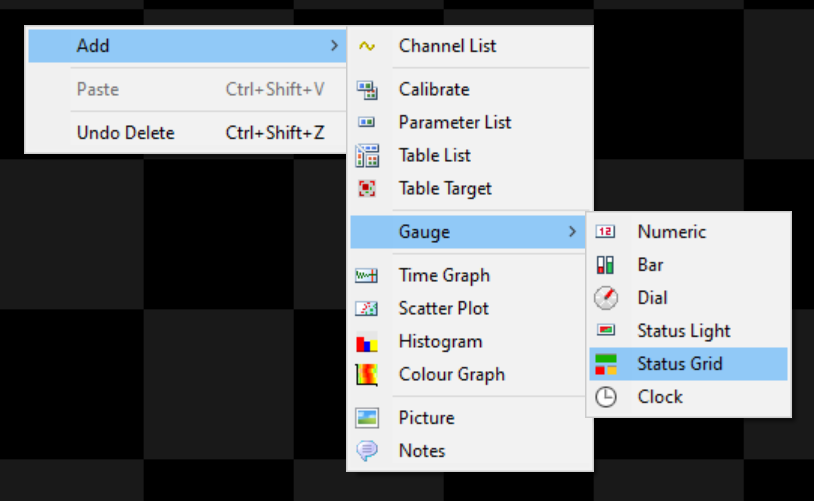Choose Status Light gauge option
The image size is (814, 501).
pyautogui.click(x=683, y=331)
